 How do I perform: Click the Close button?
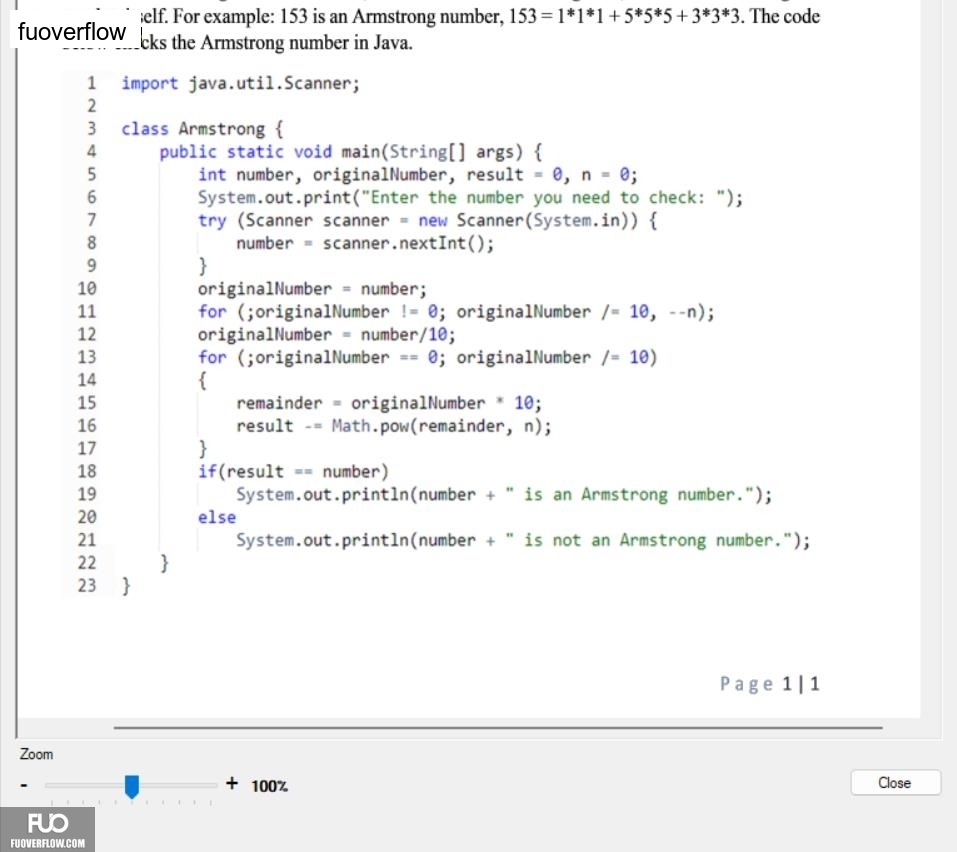(x=895, y=782)
